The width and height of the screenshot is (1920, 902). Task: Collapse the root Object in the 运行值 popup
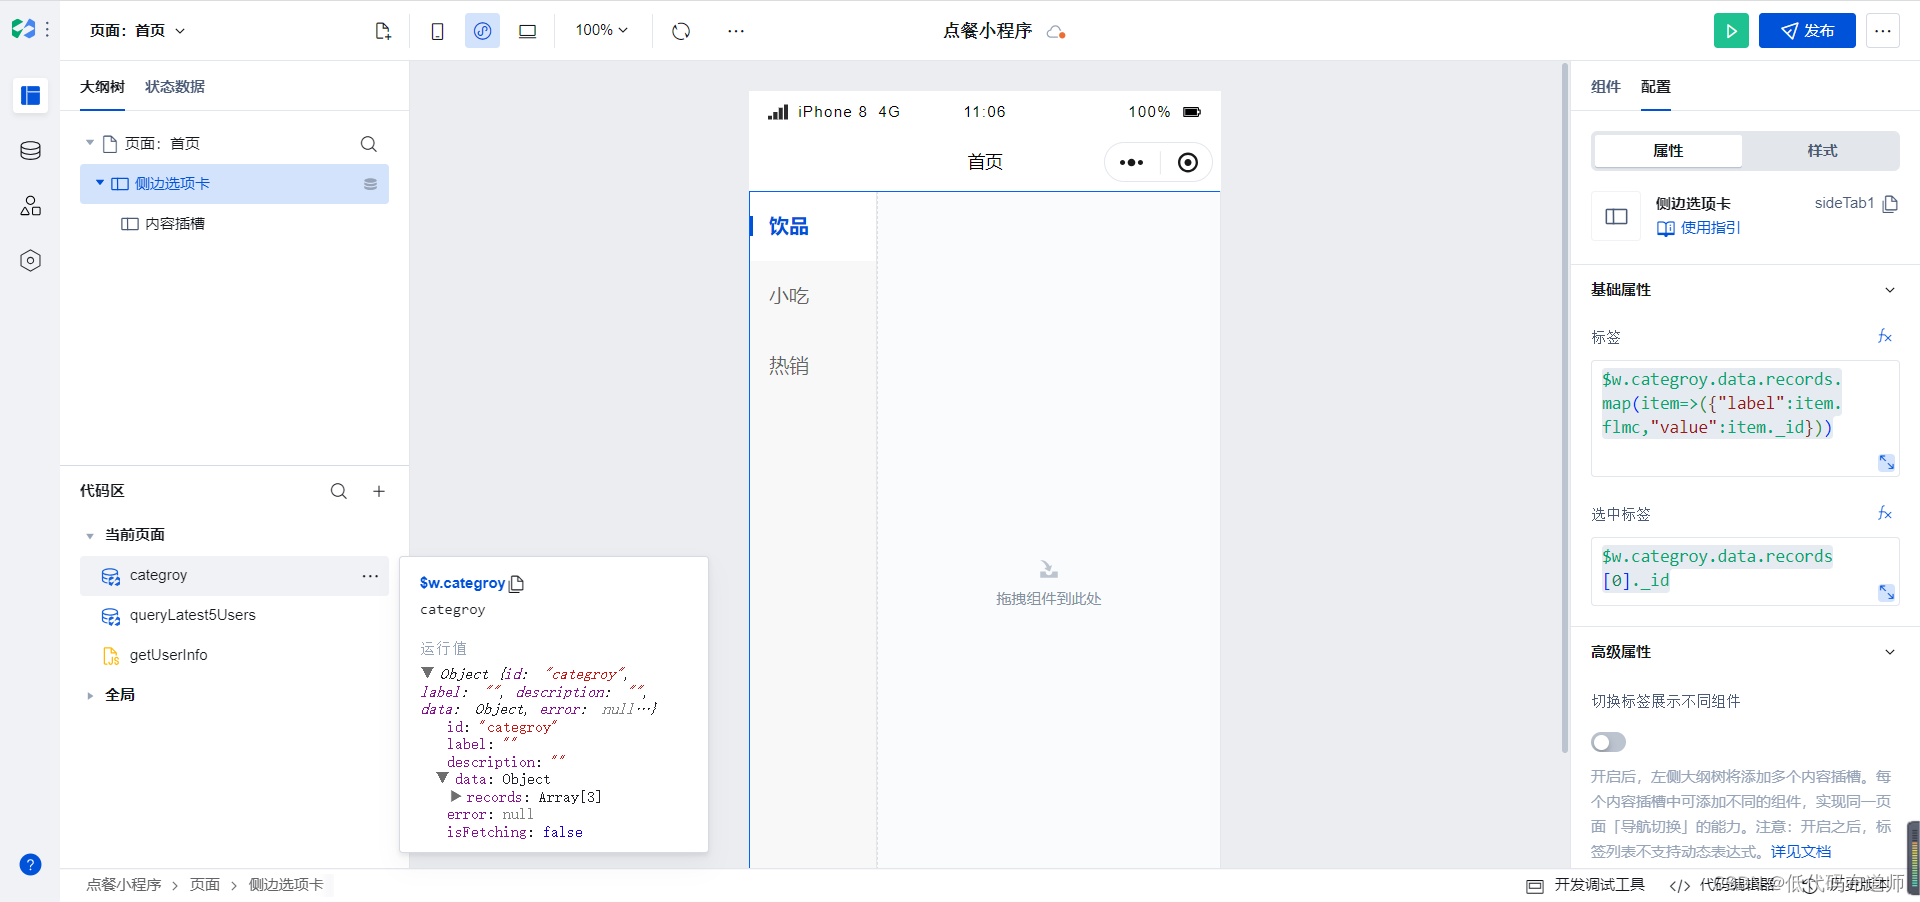tap(427, 673)
